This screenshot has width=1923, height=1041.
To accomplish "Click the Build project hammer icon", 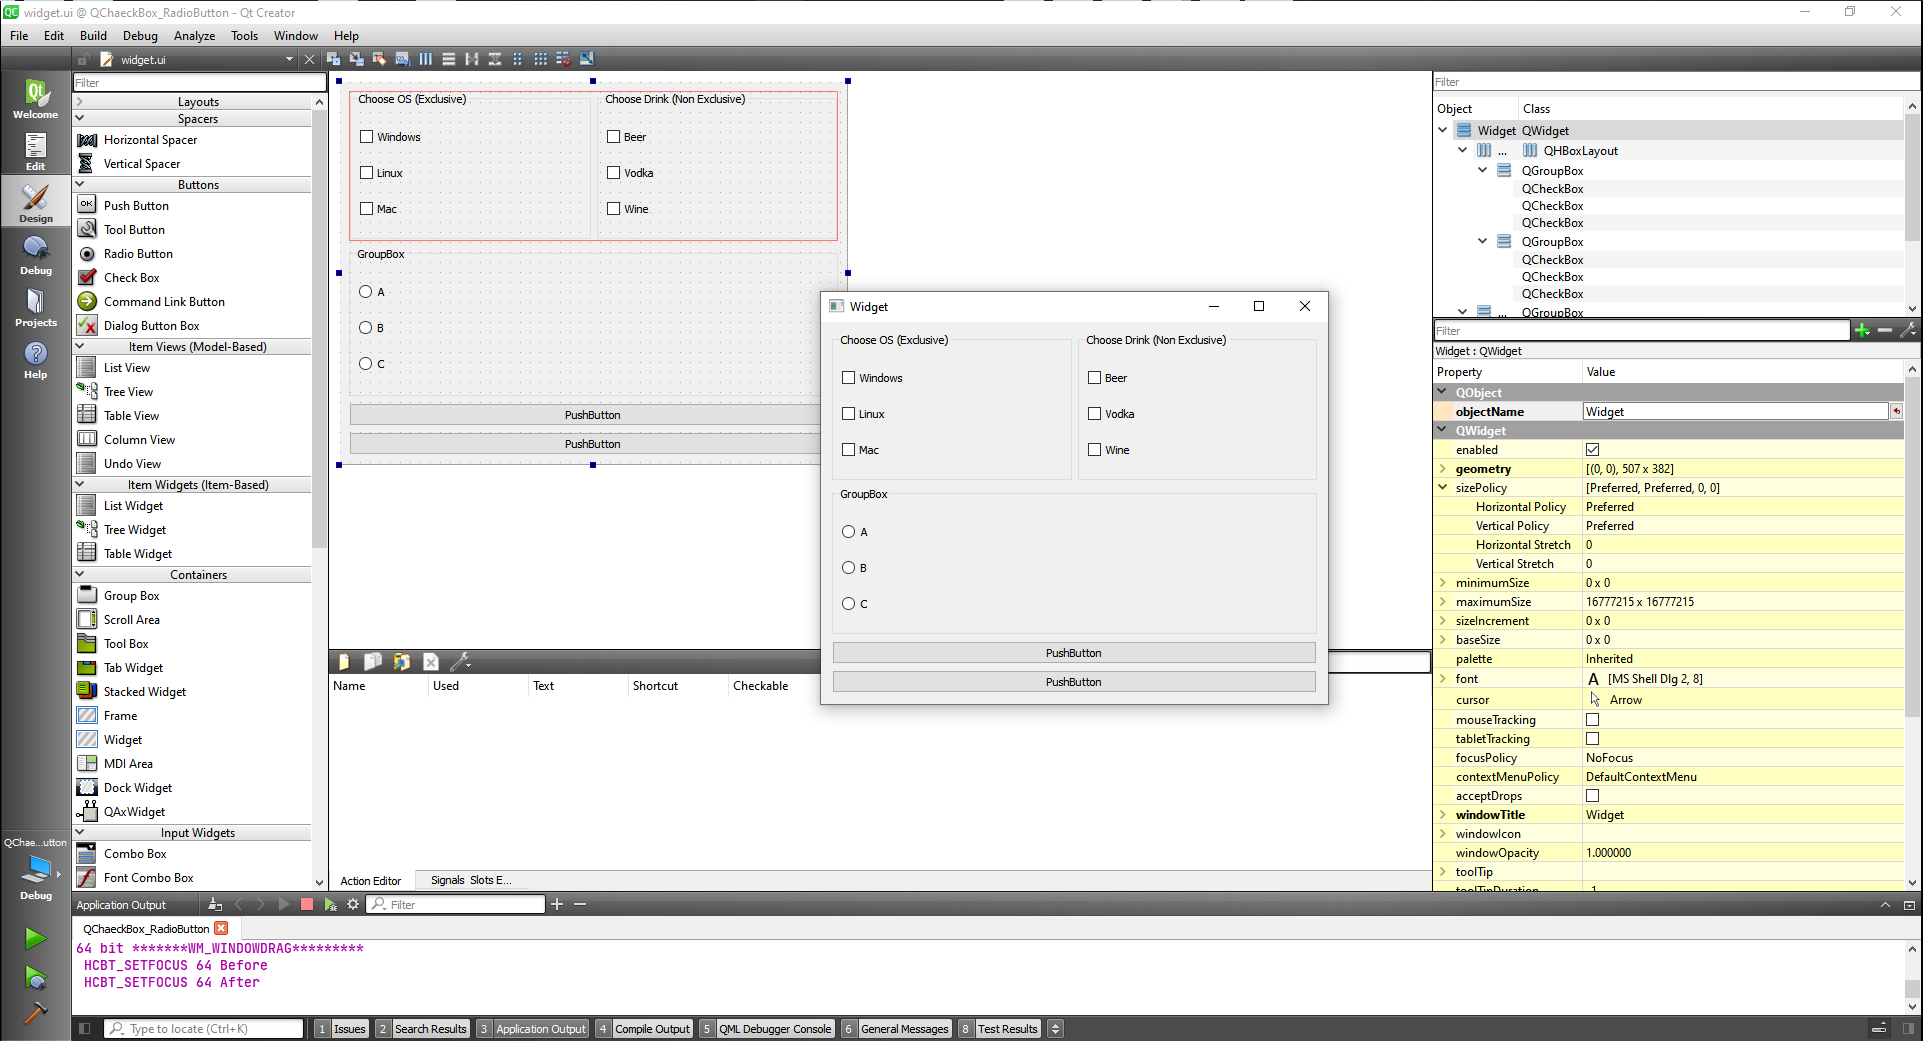I will click(x=35, y=1013).
